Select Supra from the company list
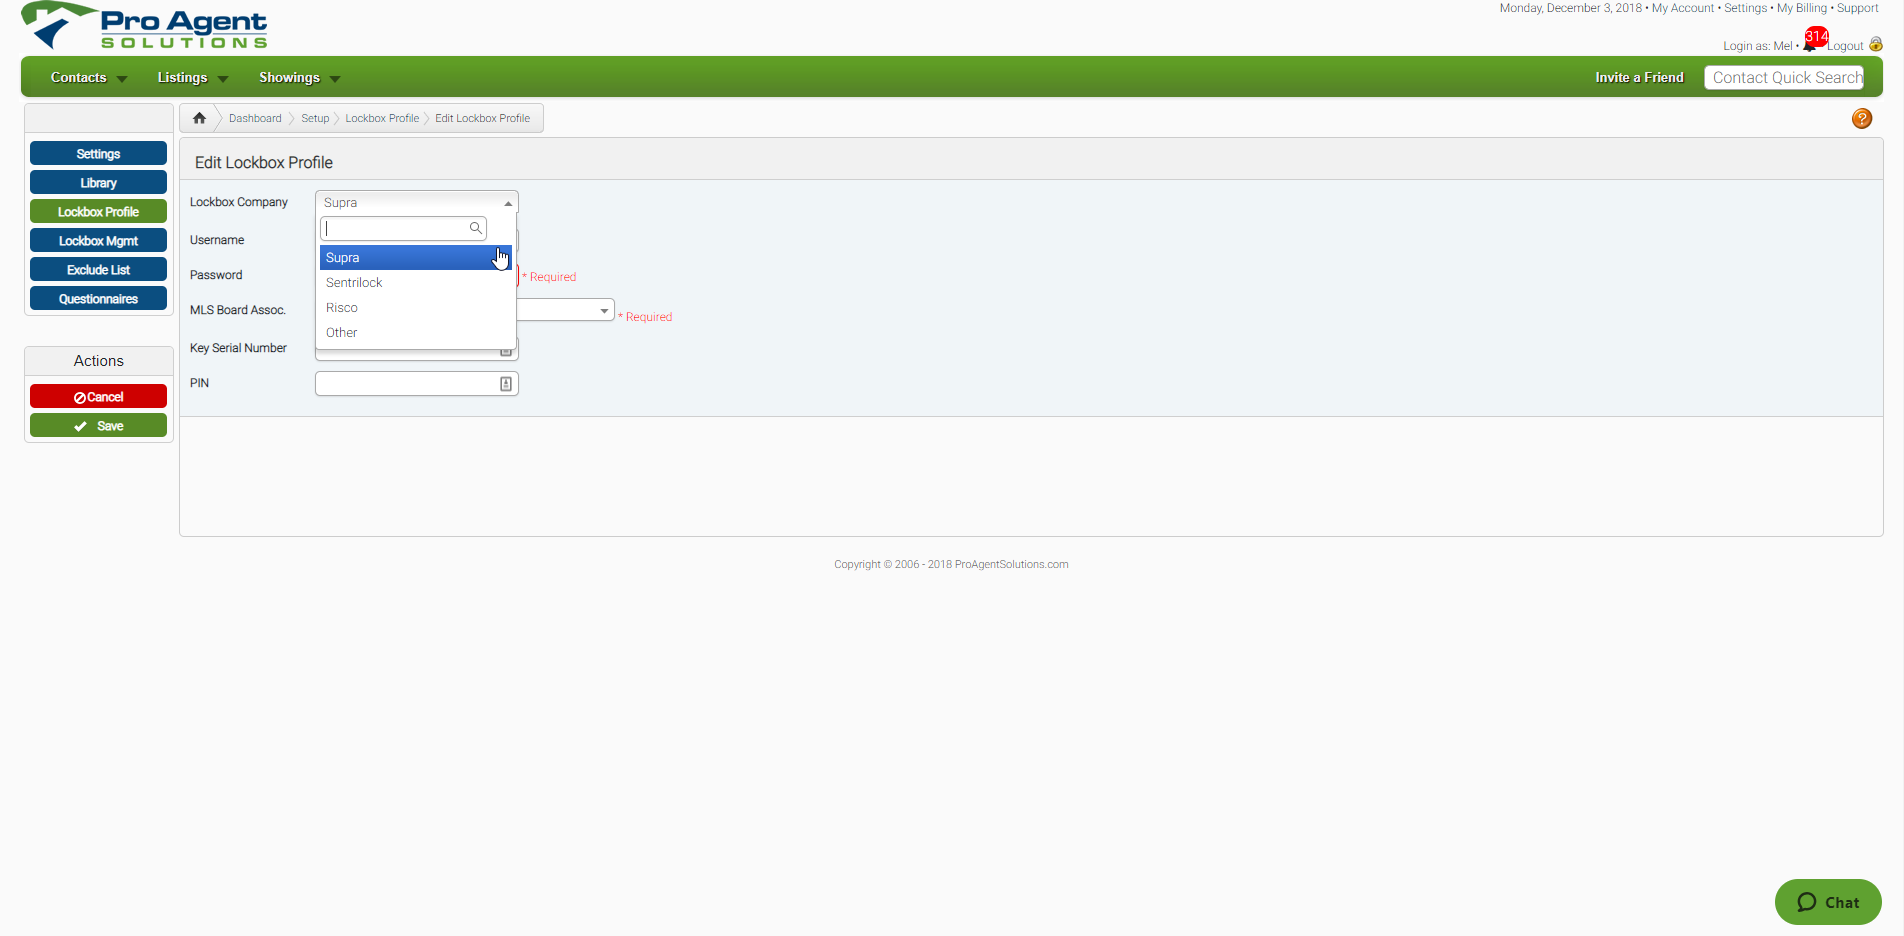 (416, 258)
